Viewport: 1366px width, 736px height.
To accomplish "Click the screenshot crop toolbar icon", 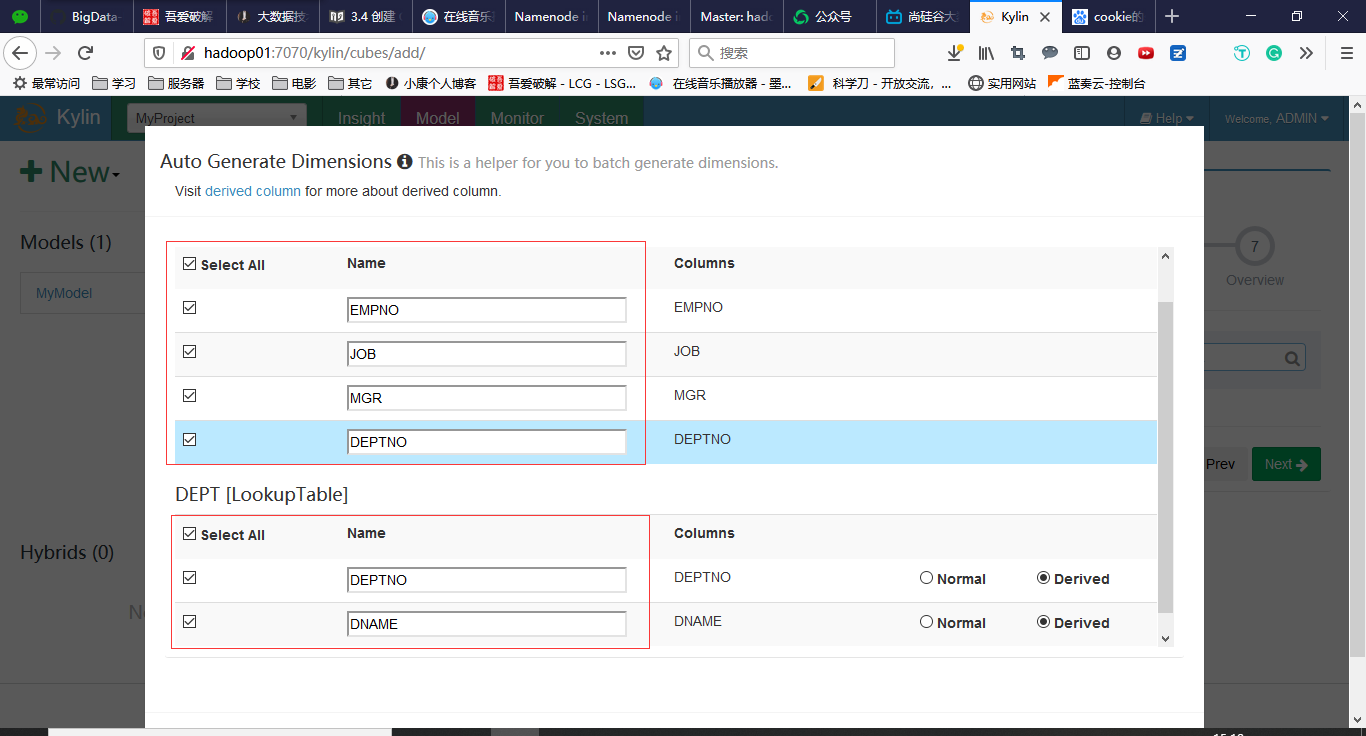I will (x=1018, y=53).
